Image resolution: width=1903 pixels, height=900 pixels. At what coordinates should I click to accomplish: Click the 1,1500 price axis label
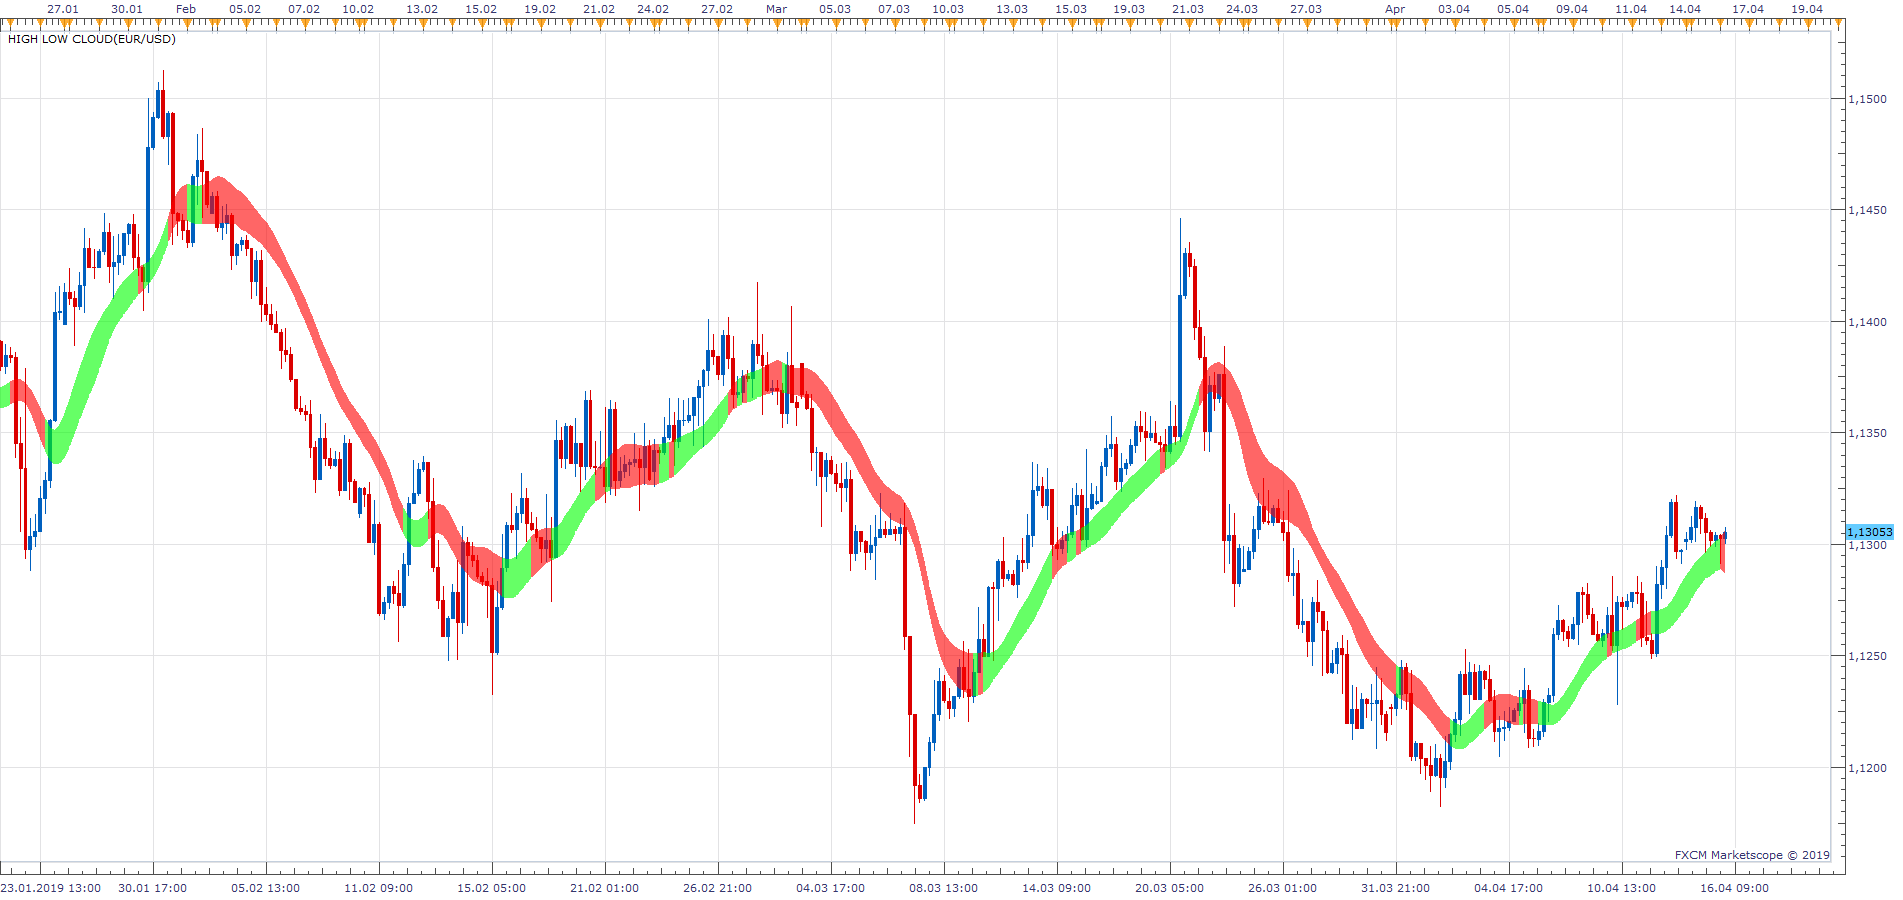[1868, 99]
